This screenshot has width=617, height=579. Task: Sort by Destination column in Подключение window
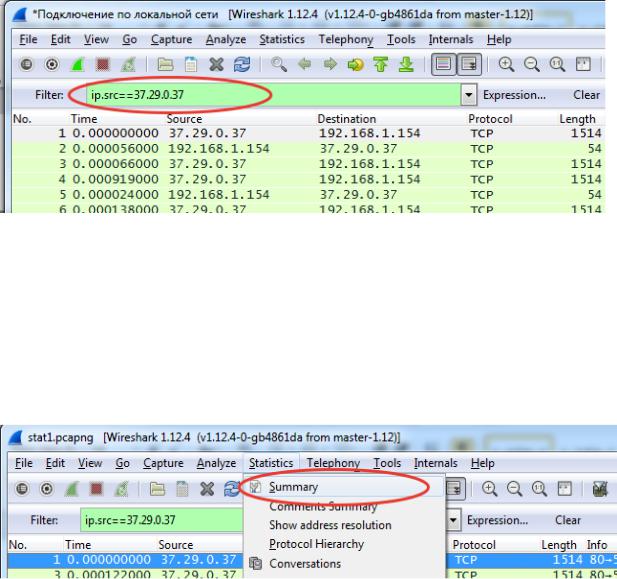pos(347,118)
